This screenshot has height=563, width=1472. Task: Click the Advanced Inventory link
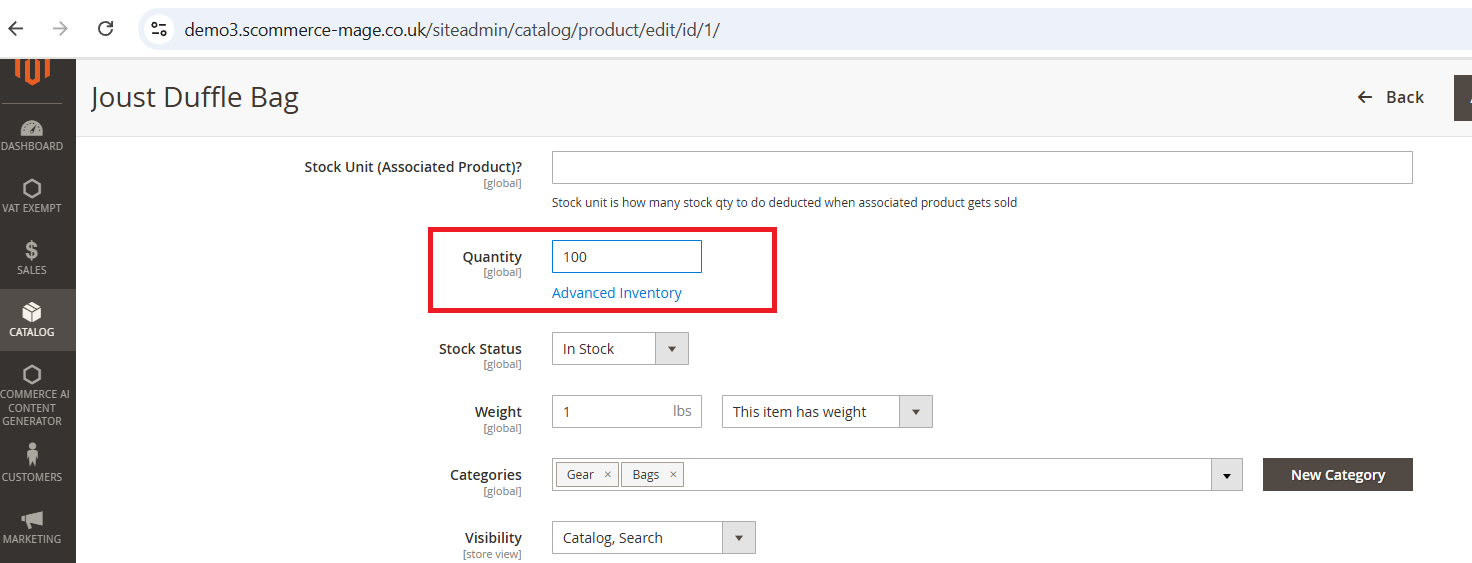click(616, 293)
